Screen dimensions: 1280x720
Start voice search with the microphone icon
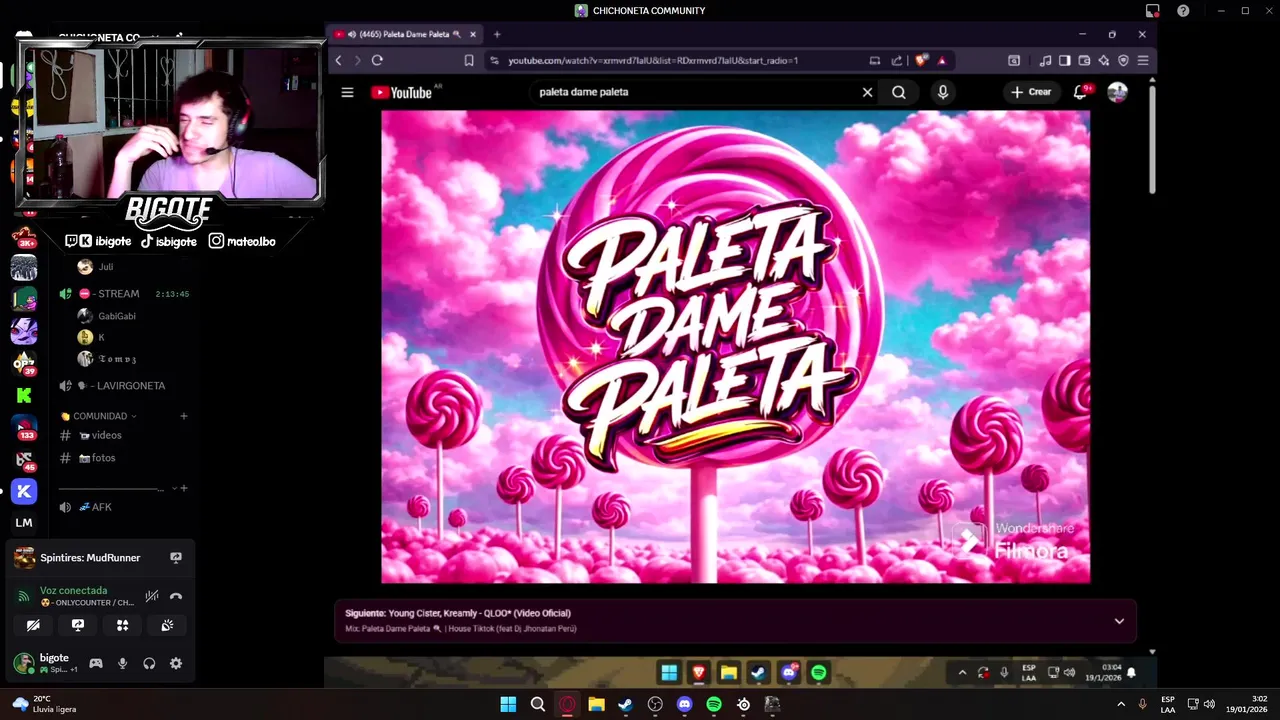point(942,92)
